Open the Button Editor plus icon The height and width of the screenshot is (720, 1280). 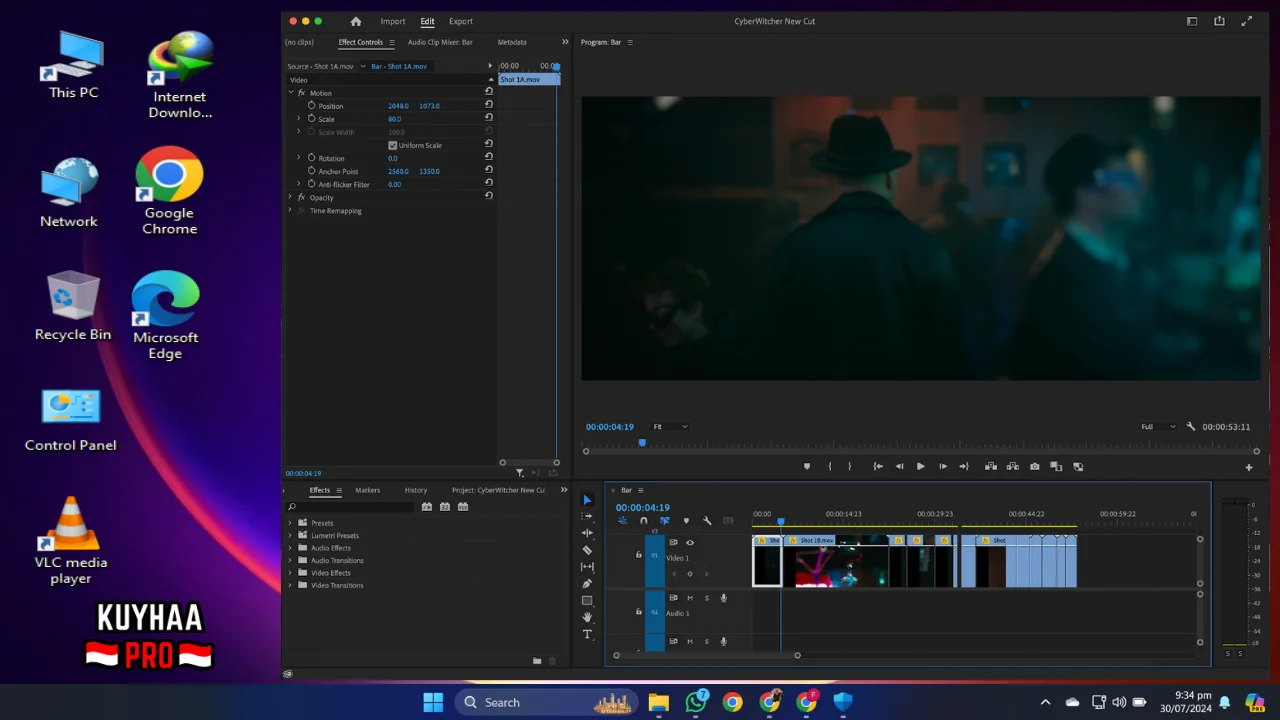1248,467
